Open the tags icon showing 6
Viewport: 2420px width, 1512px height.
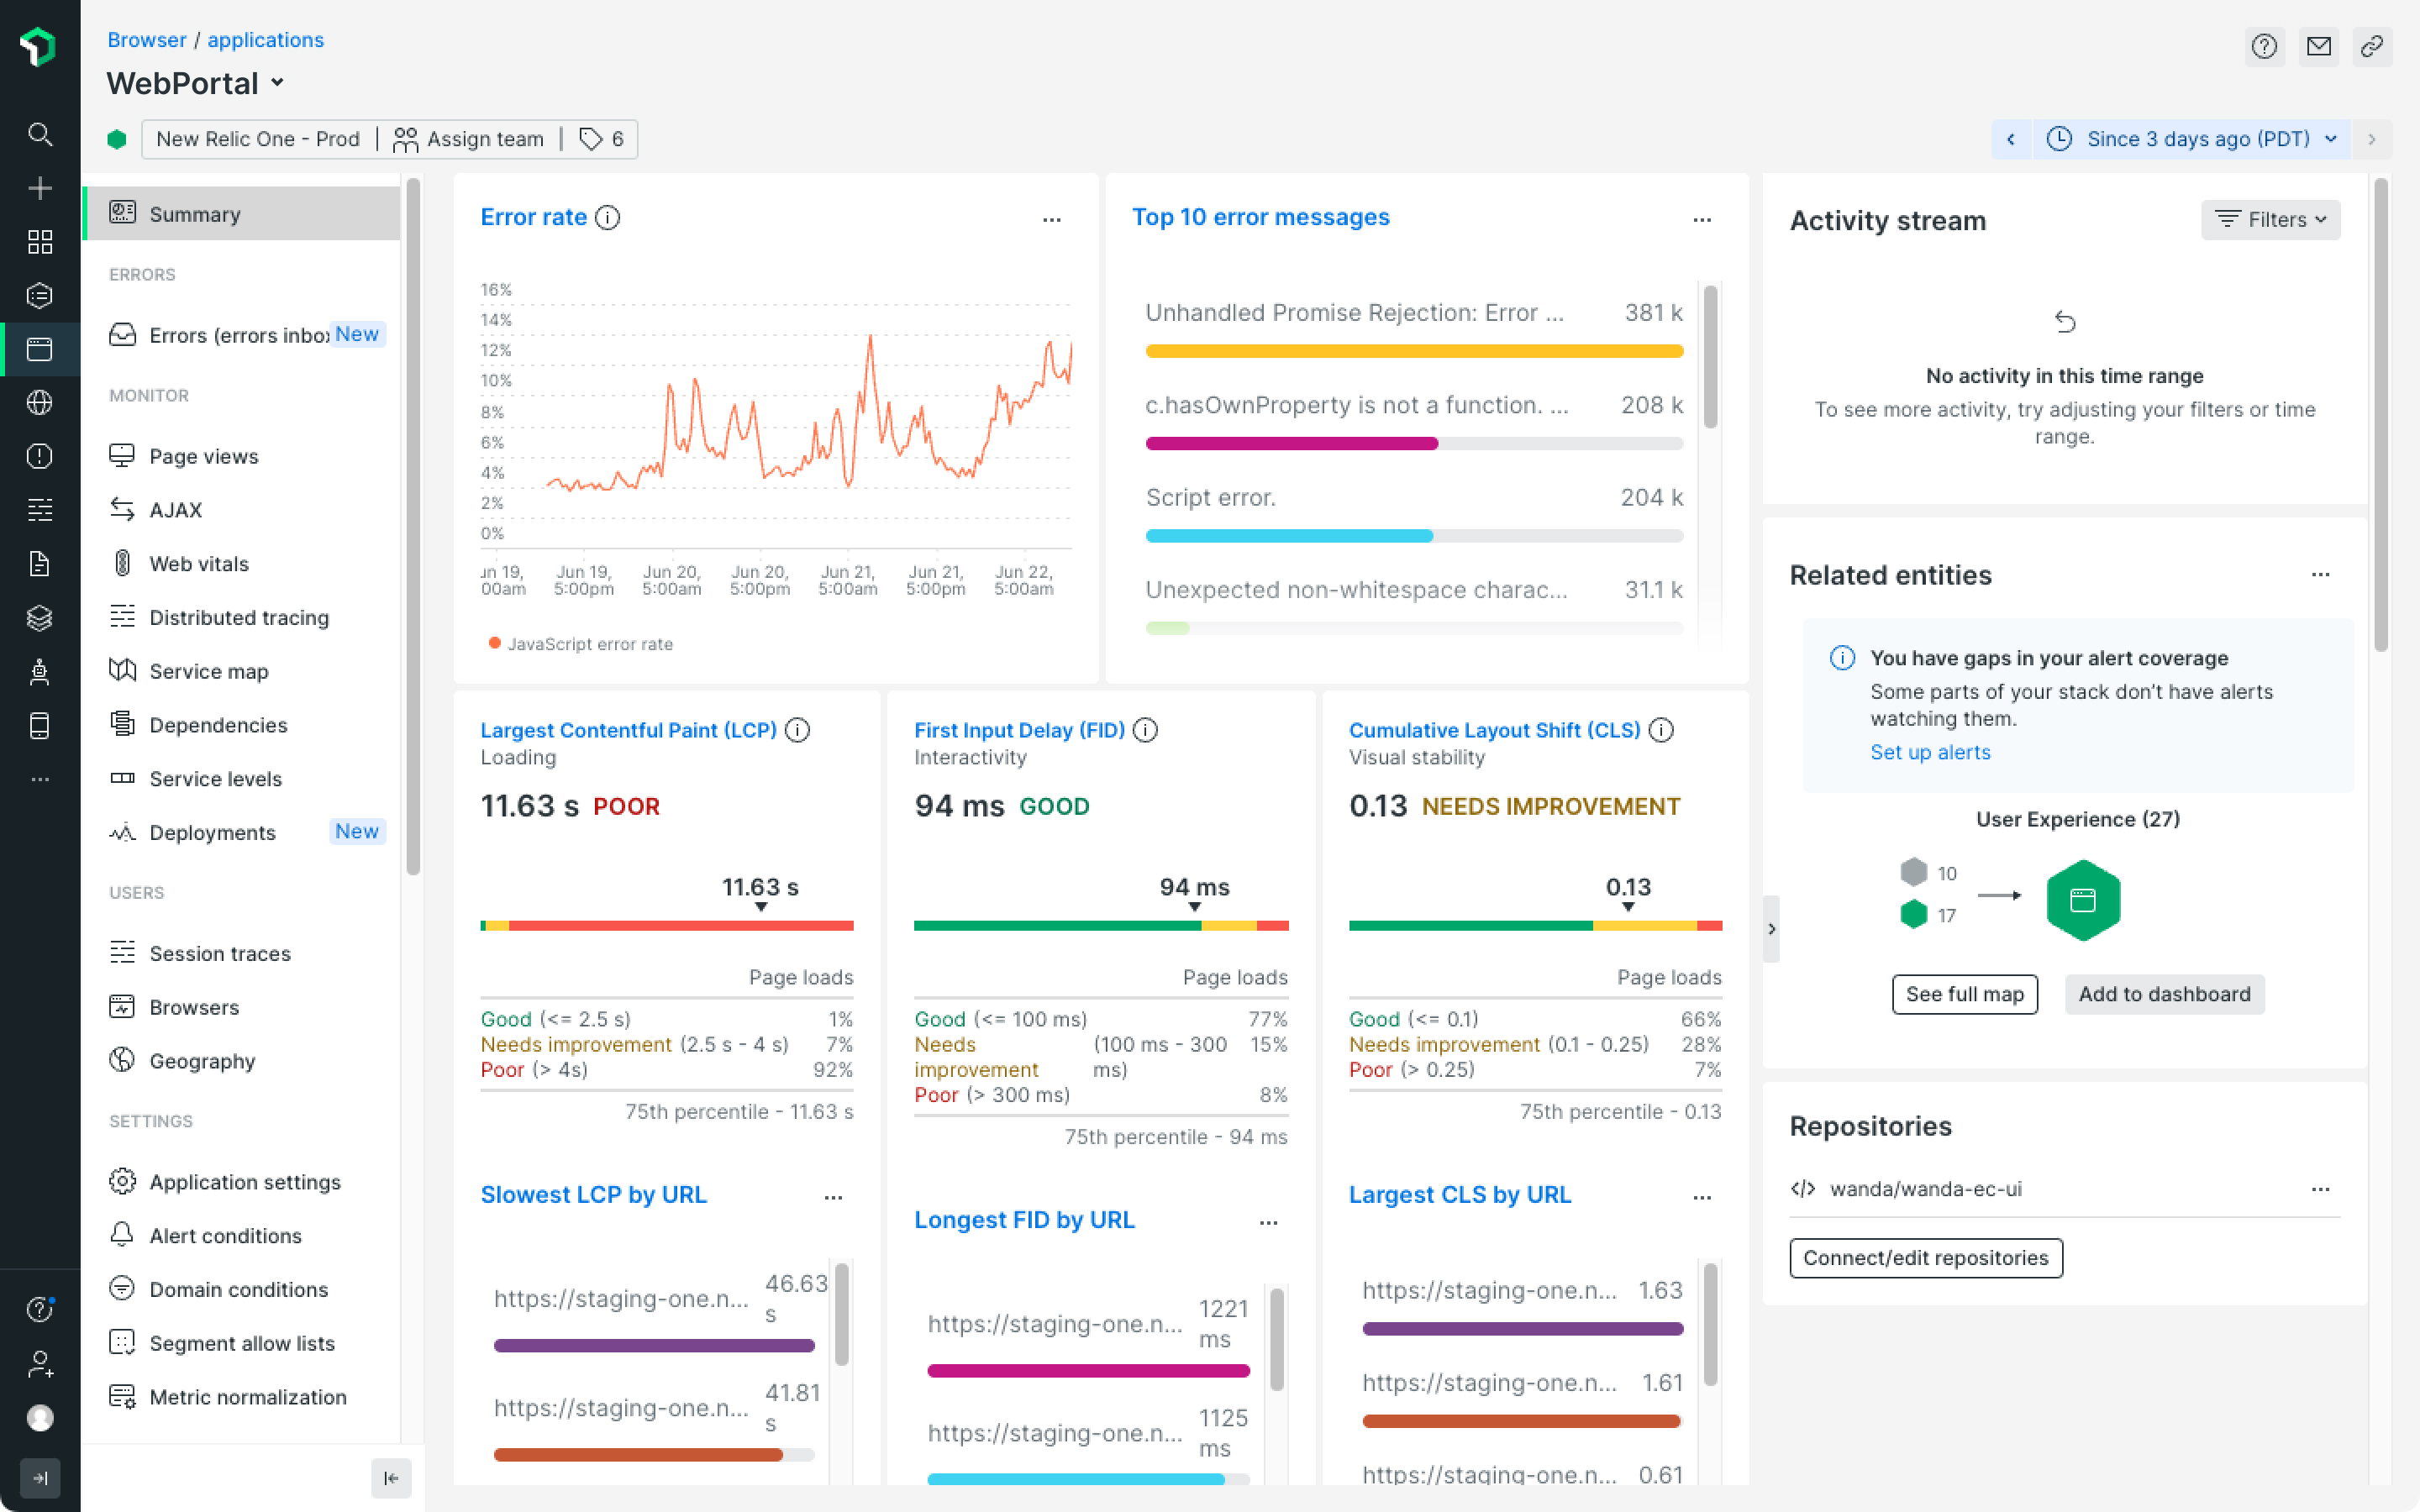pyautogui.click(x=602, y=139)
